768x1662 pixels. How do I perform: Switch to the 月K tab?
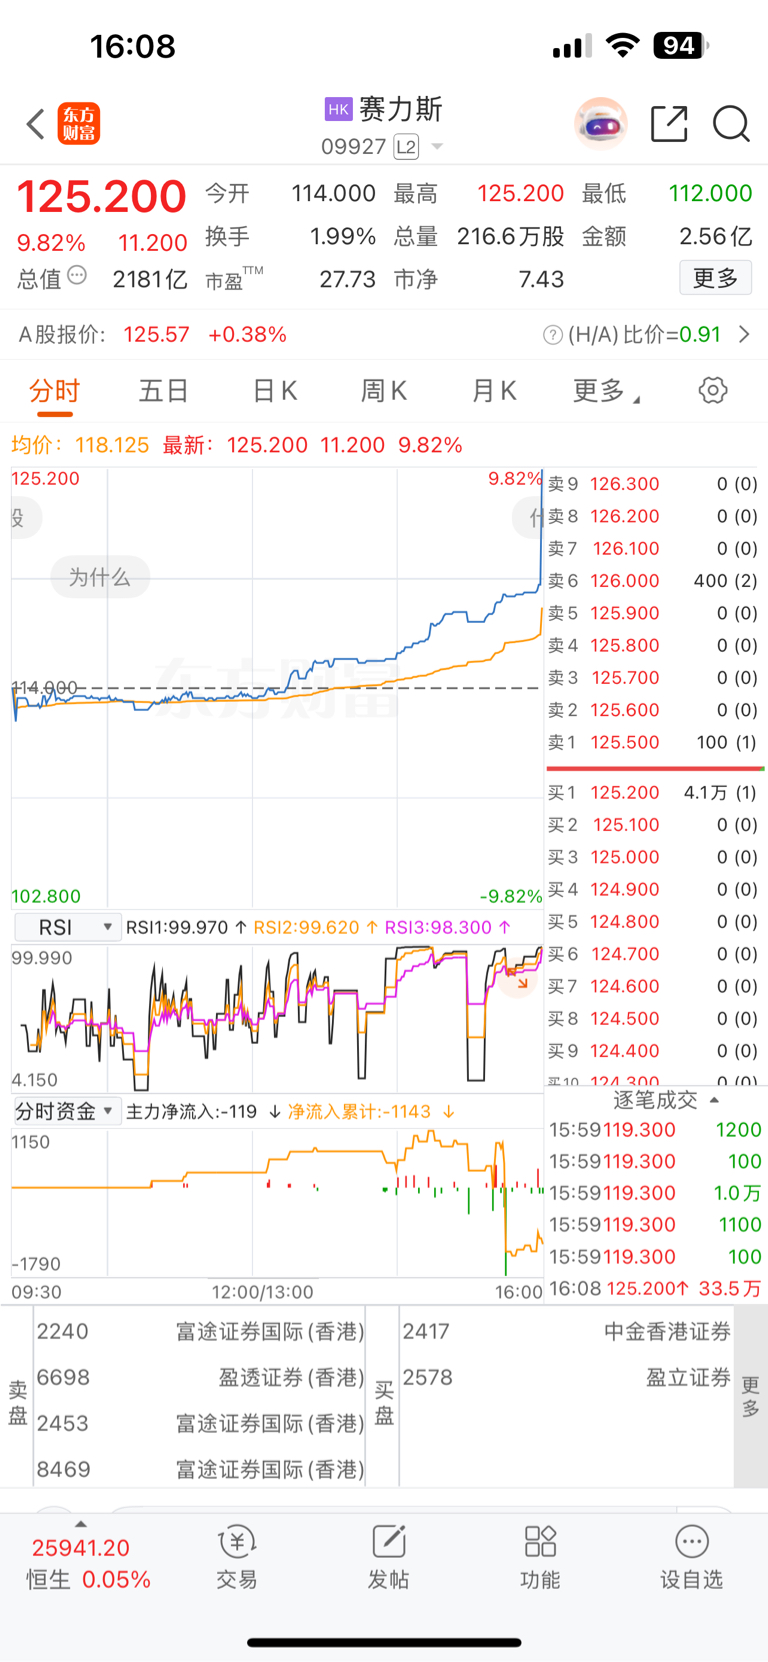click(x=494, y=391)
